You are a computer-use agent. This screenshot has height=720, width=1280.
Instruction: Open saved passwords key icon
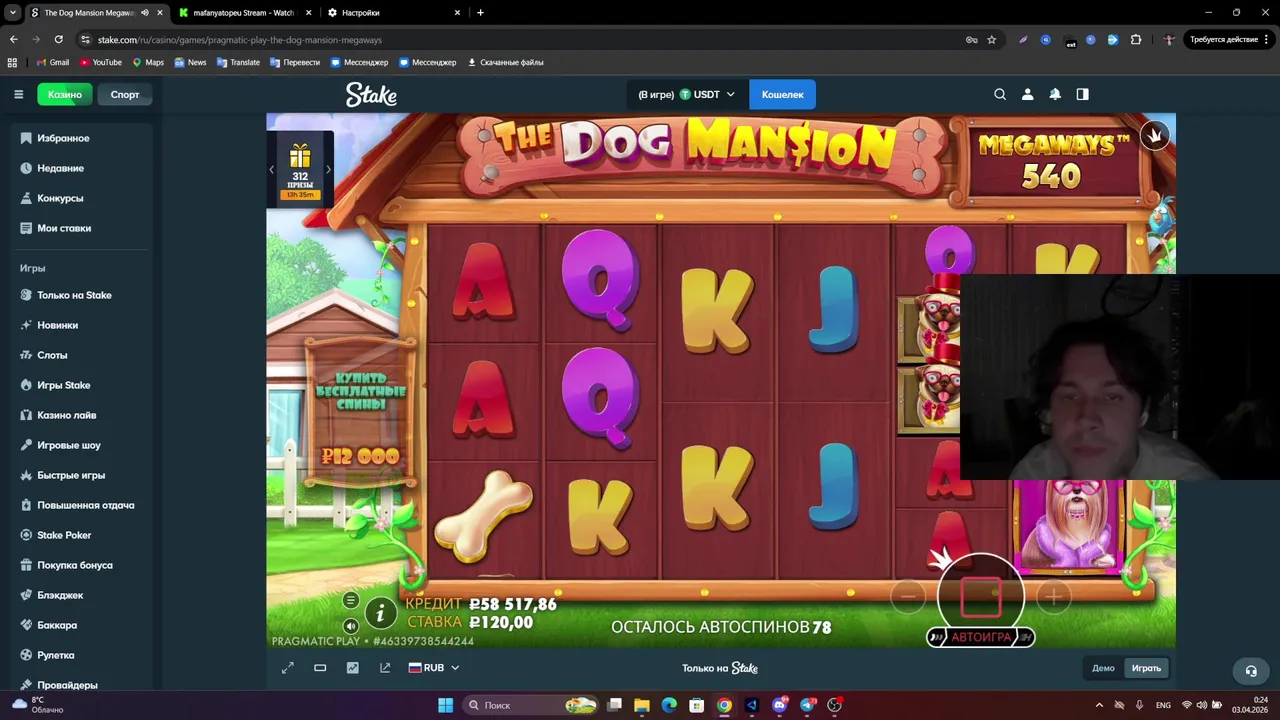(x=971, y=40)
